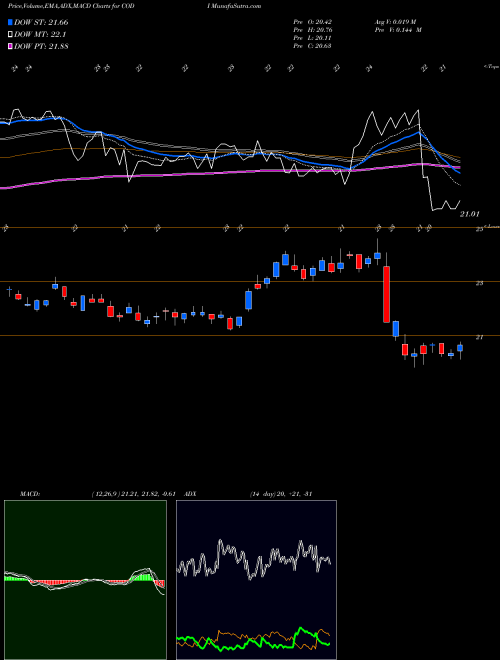Select the 'DOW ST: 21.66' legend label
500x660 pixels.
(41, 22)
